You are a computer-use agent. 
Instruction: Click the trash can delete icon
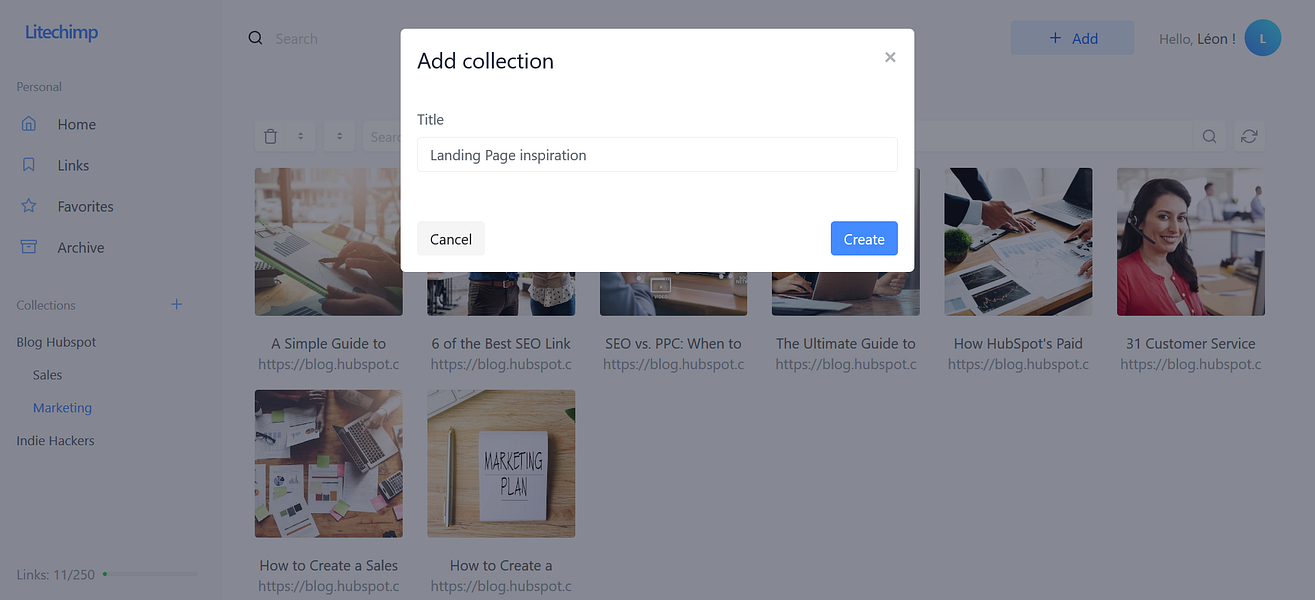(270, 136)
